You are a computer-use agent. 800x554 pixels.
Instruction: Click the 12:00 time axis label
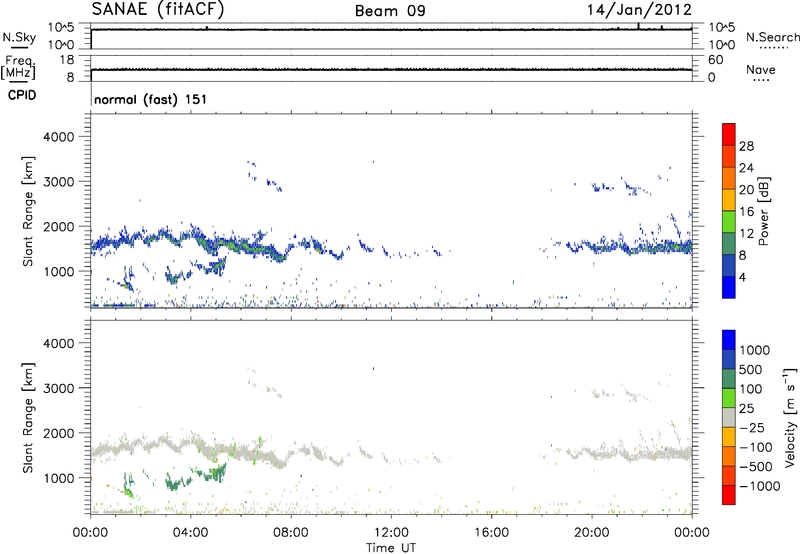coord(391,532)
